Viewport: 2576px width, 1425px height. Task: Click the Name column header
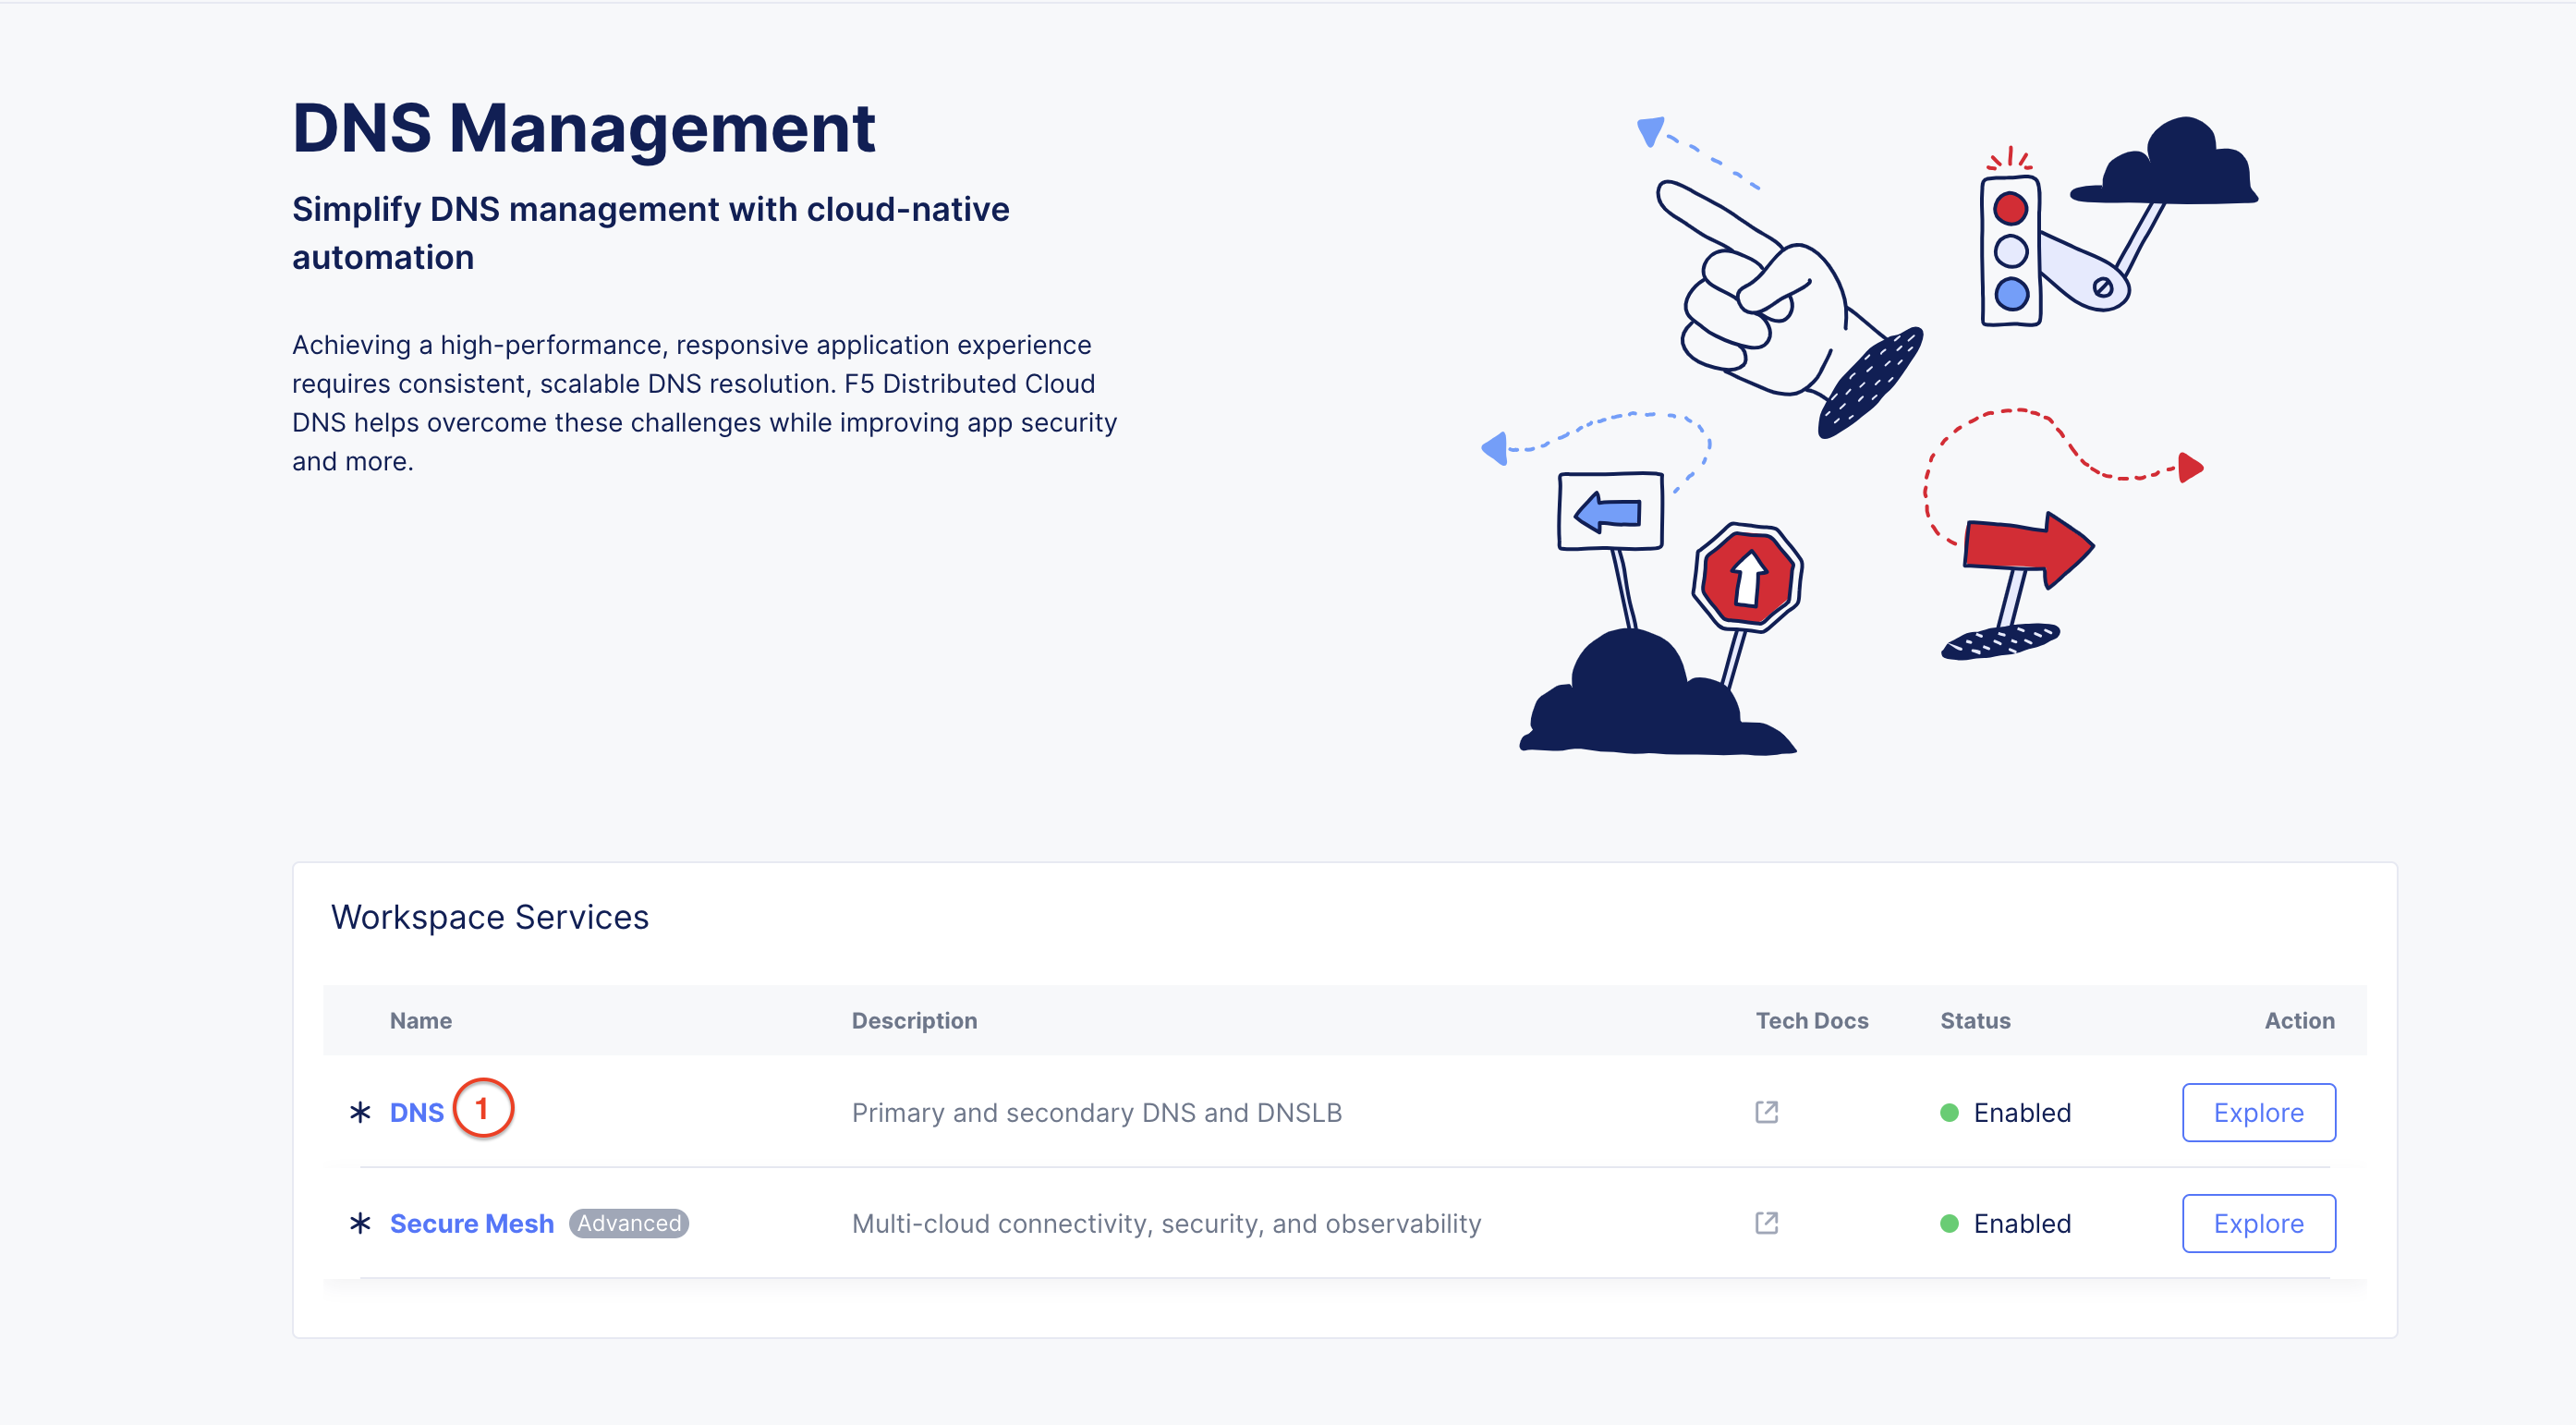(x=421, y=1020)
